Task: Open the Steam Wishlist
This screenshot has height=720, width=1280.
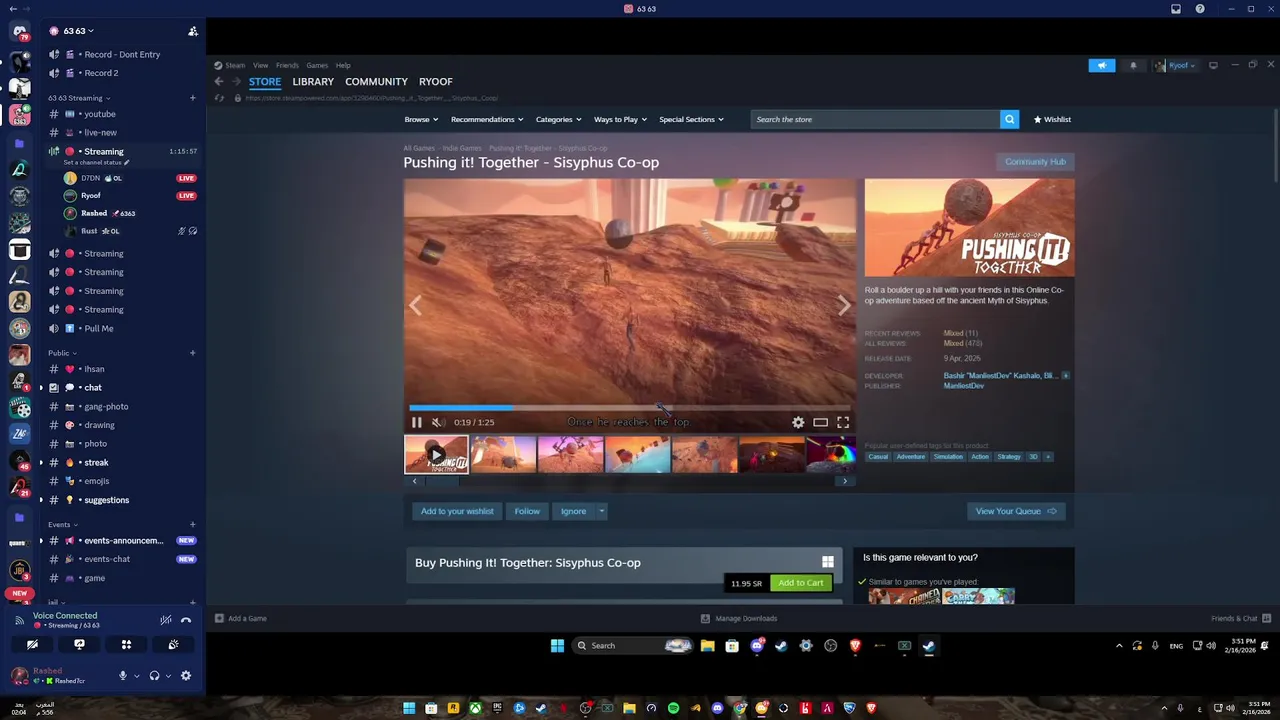Action: coord(1052,119)
